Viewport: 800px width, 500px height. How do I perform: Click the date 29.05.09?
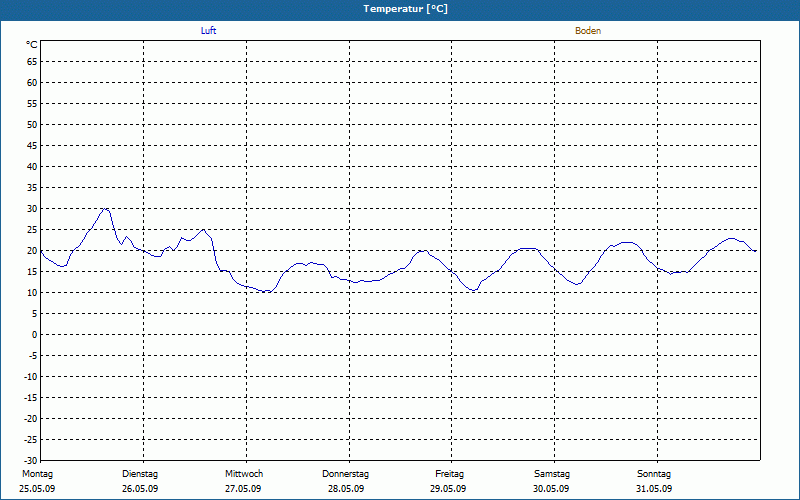(448, 489)
